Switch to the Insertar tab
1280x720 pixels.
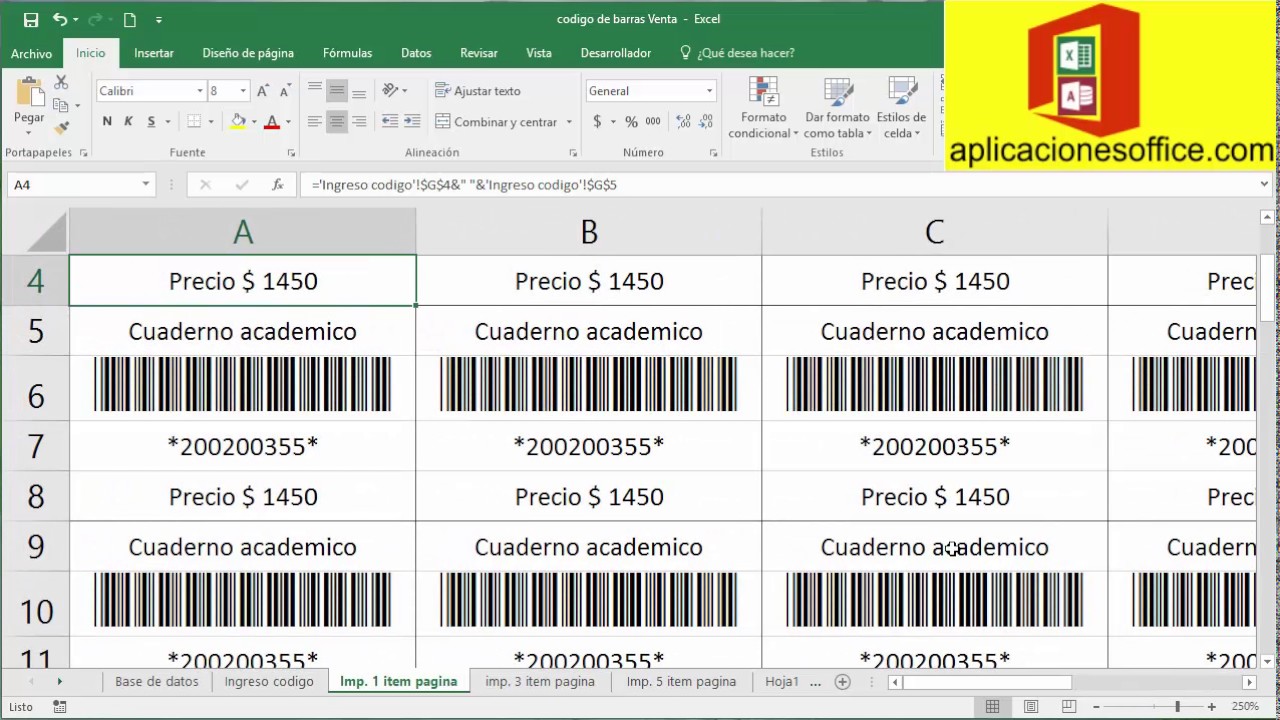point(154,53)
